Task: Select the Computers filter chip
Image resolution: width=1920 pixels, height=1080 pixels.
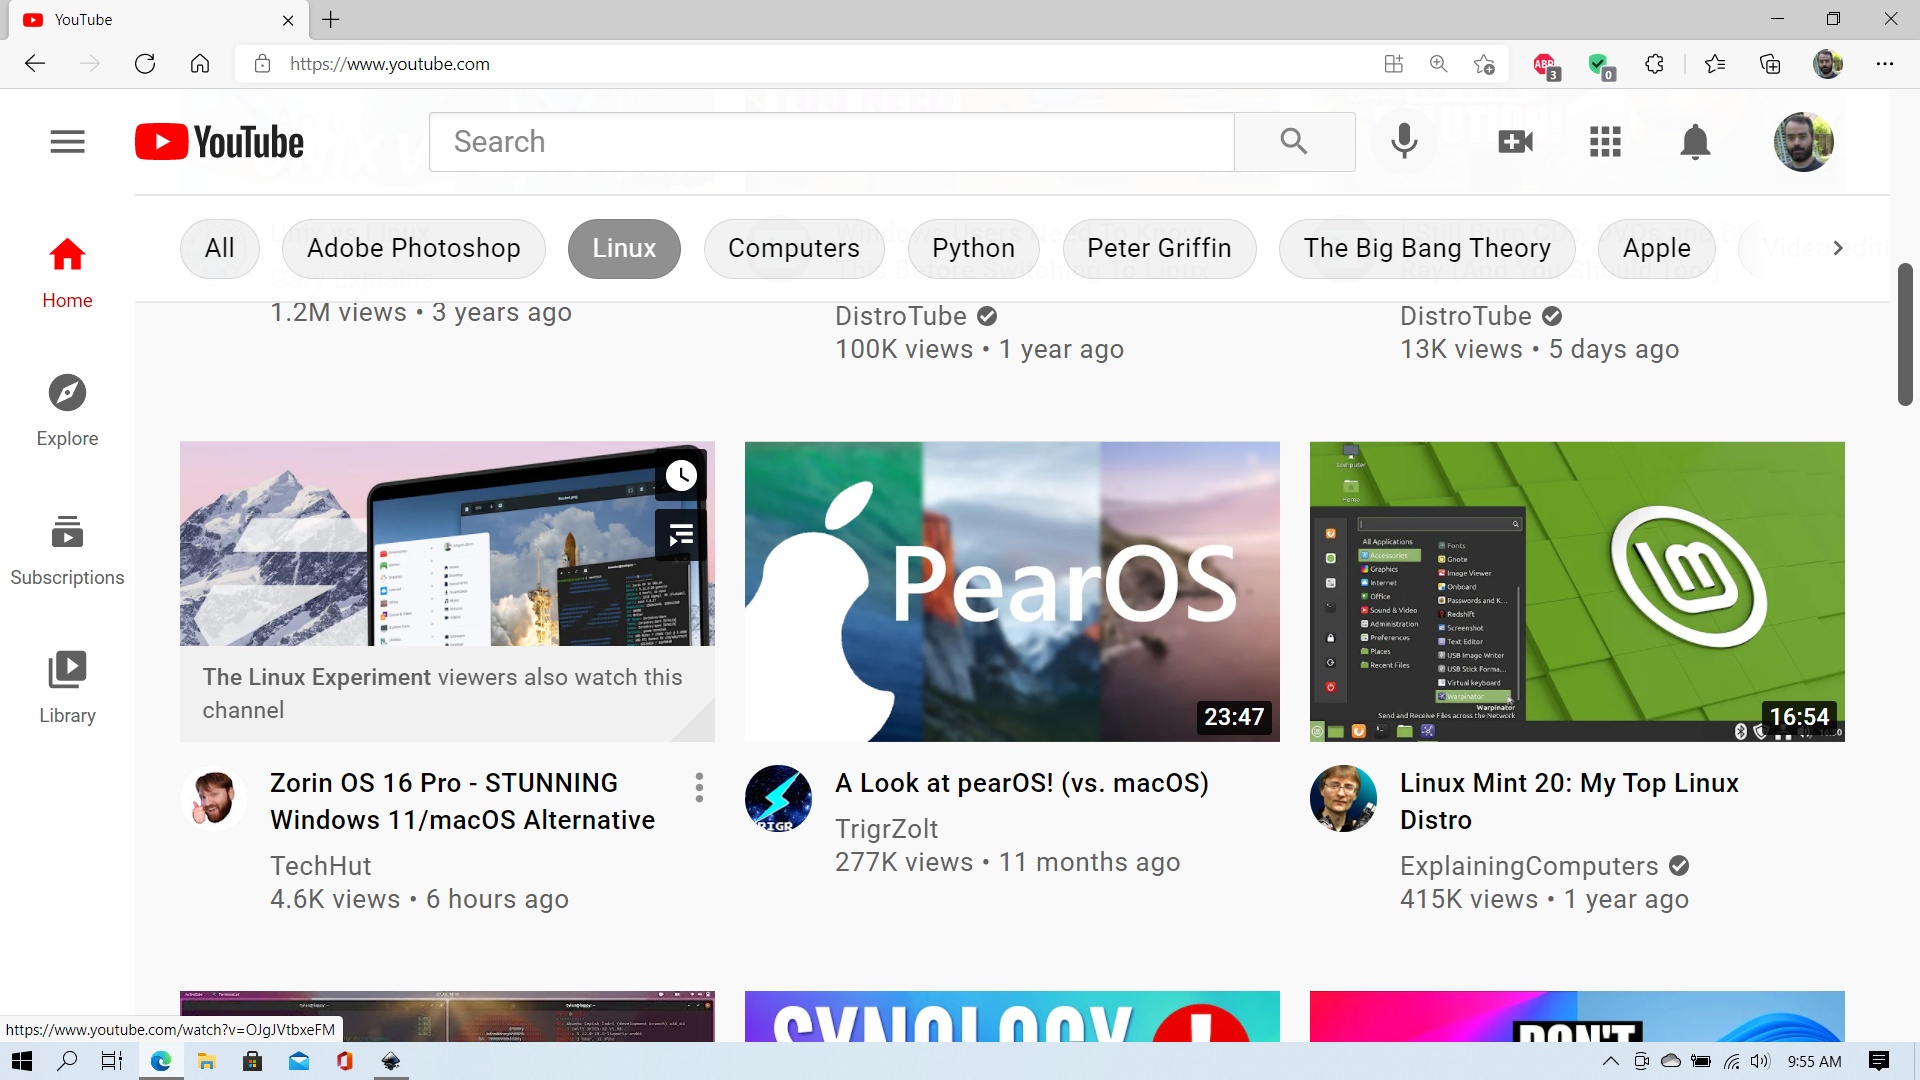Action: click(793, 248)
